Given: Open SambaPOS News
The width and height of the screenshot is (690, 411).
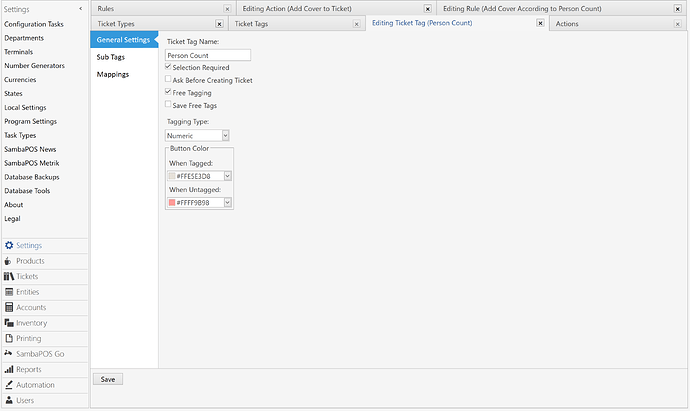Looking at the screenshot, I should click(30, 149).
